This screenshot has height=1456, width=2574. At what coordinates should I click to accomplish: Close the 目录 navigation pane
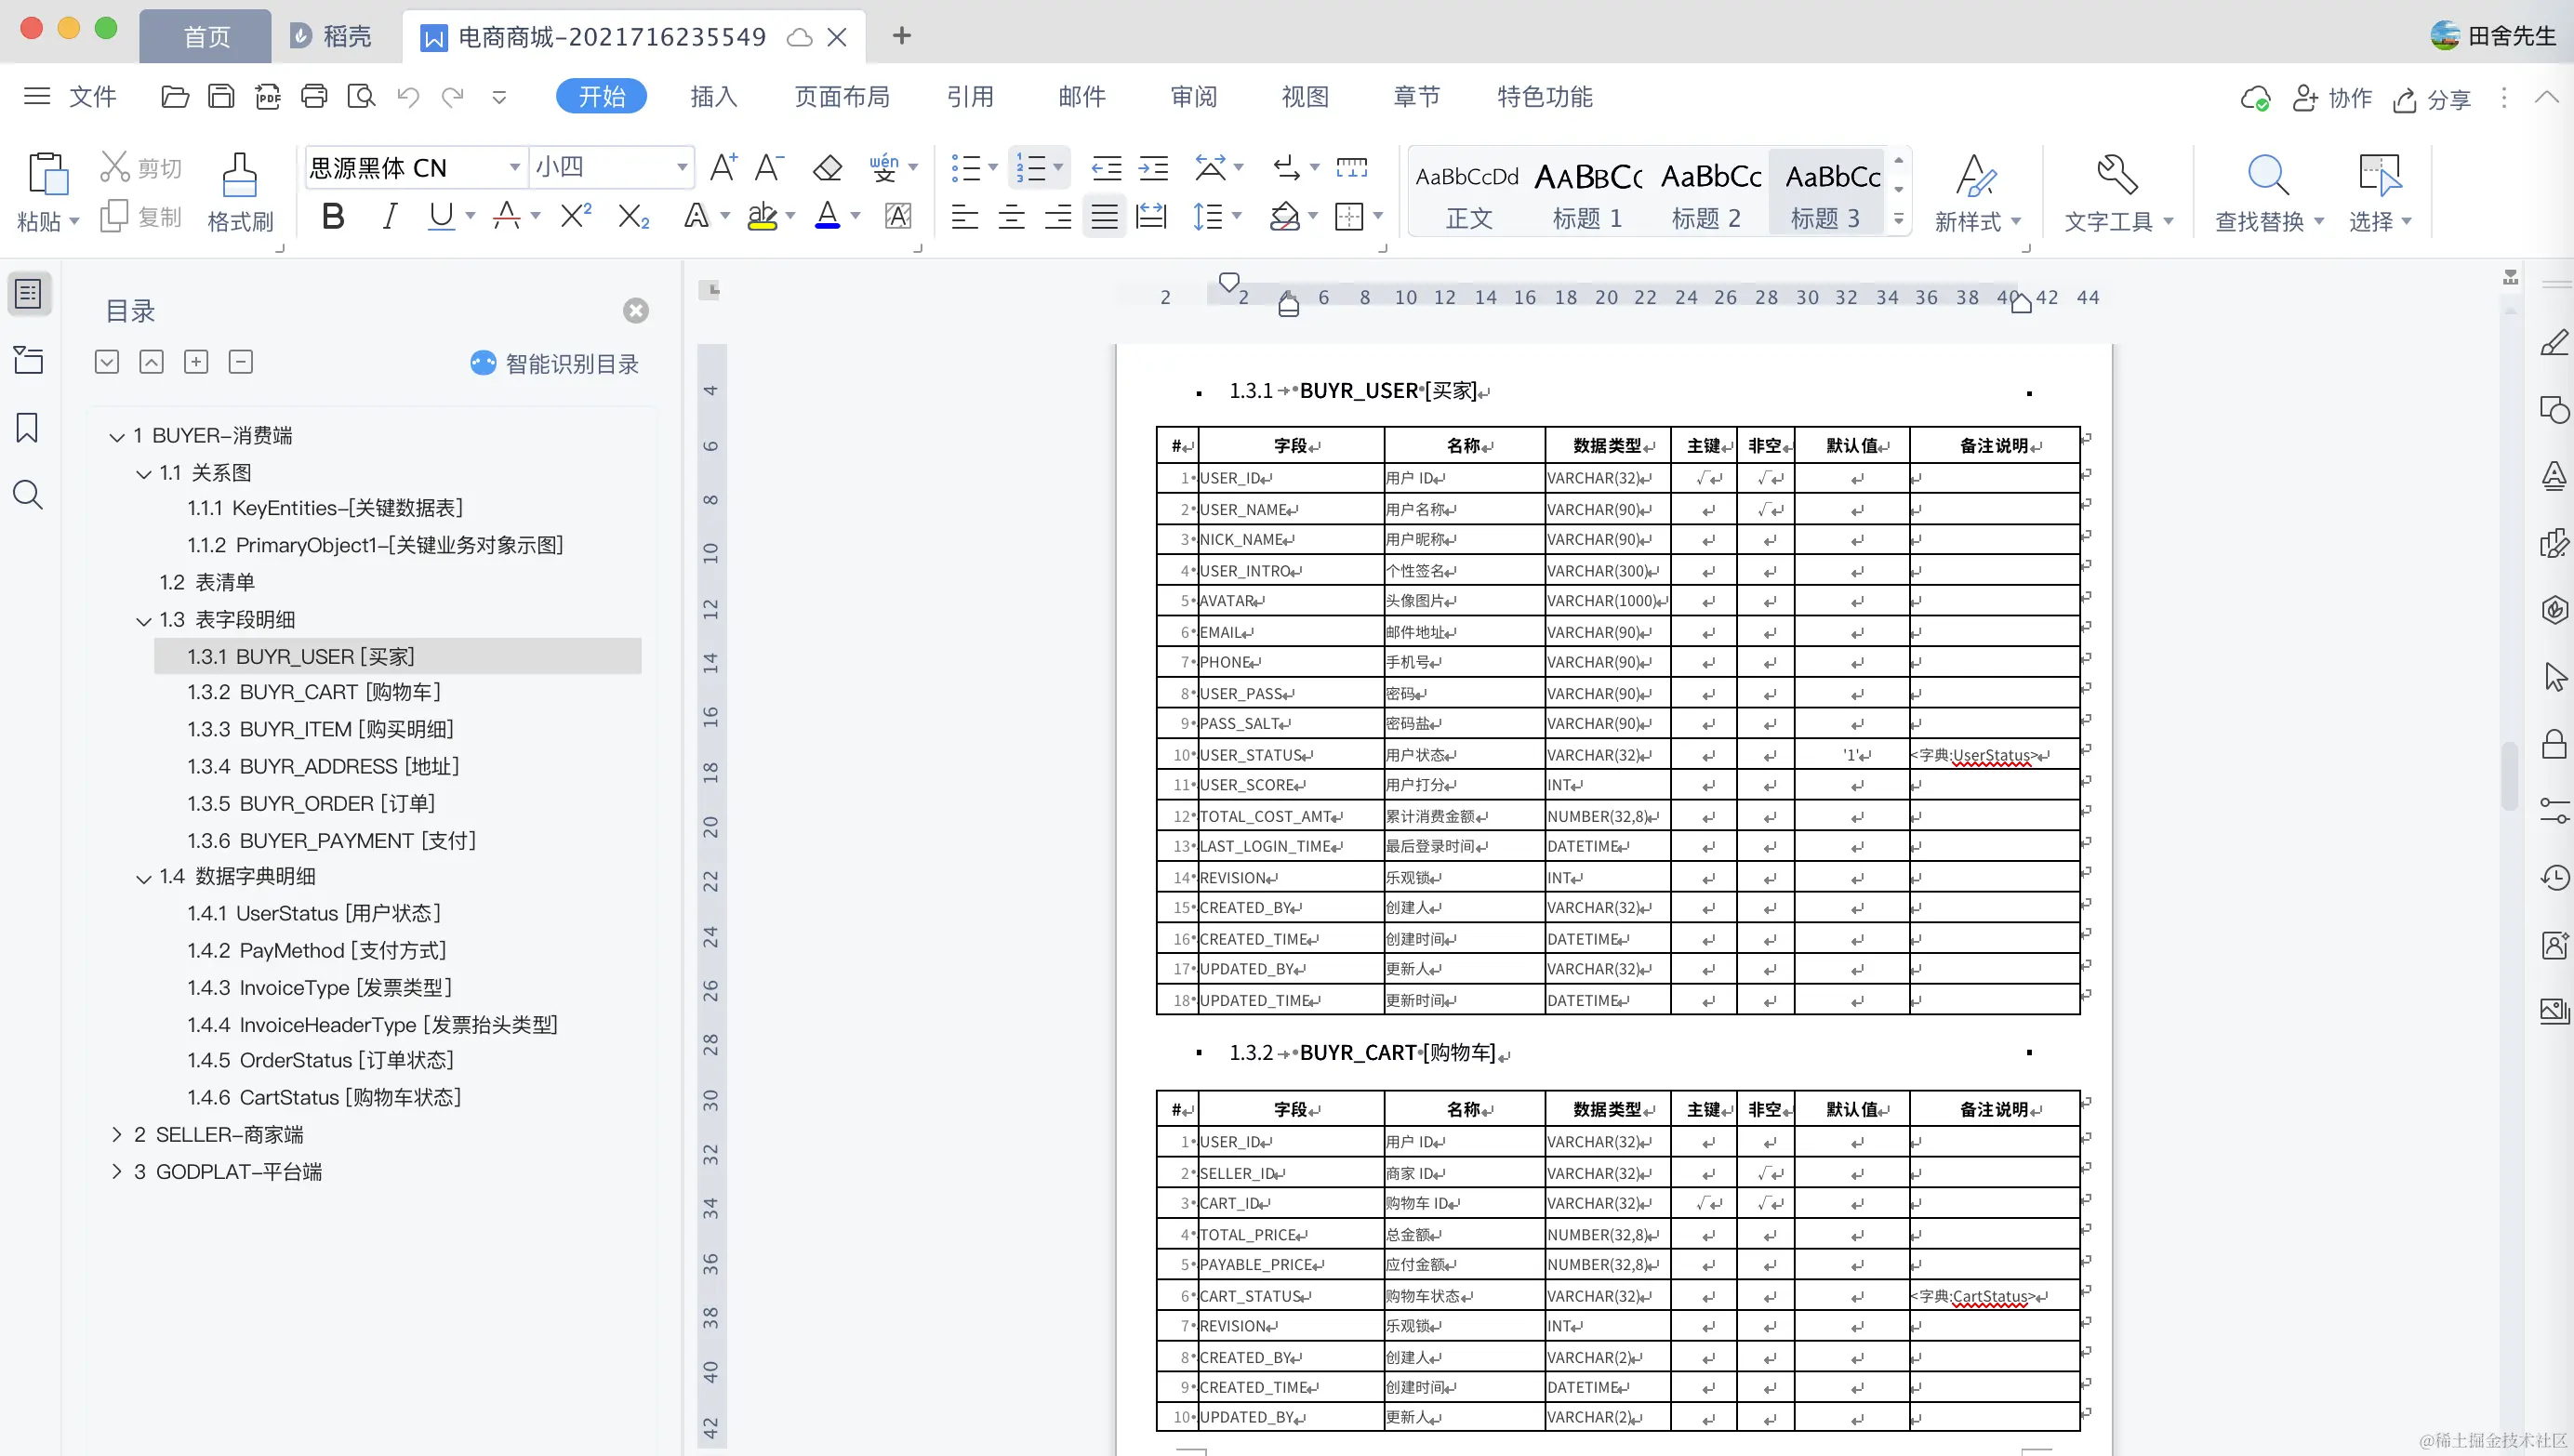(x=636, y=311)
